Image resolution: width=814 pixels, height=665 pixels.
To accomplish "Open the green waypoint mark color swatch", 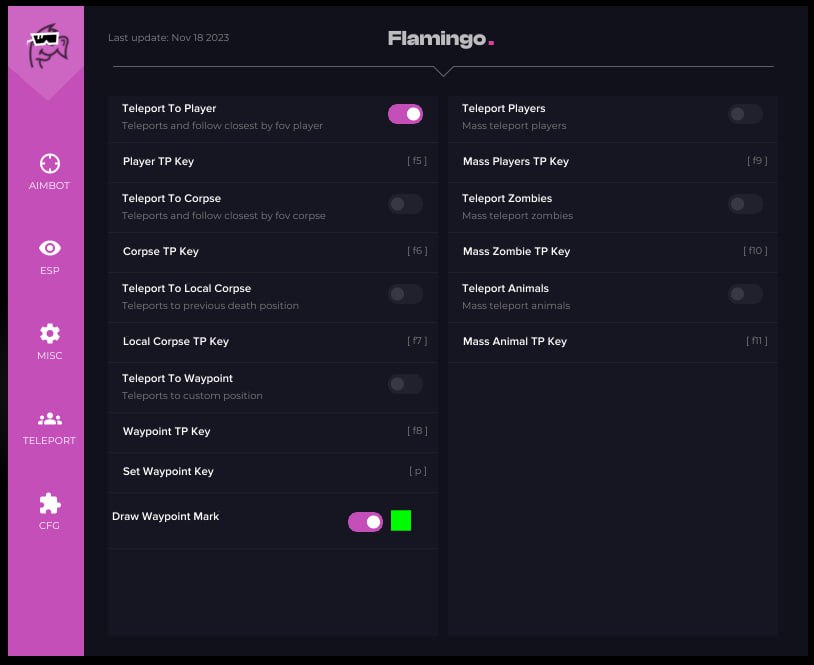I will (401, 521).
